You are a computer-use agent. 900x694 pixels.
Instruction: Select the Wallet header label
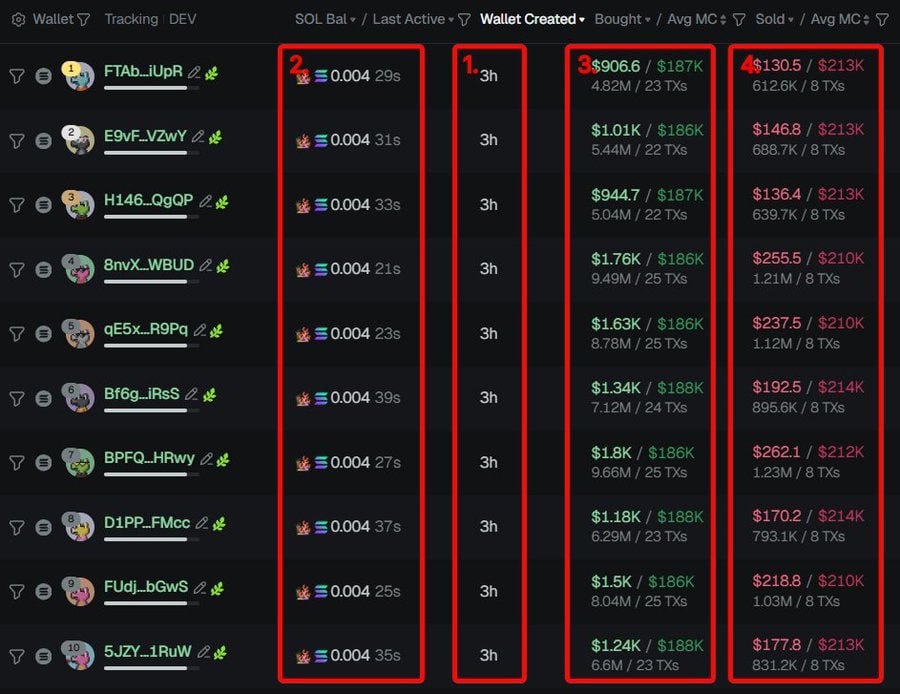coord(53,19)
